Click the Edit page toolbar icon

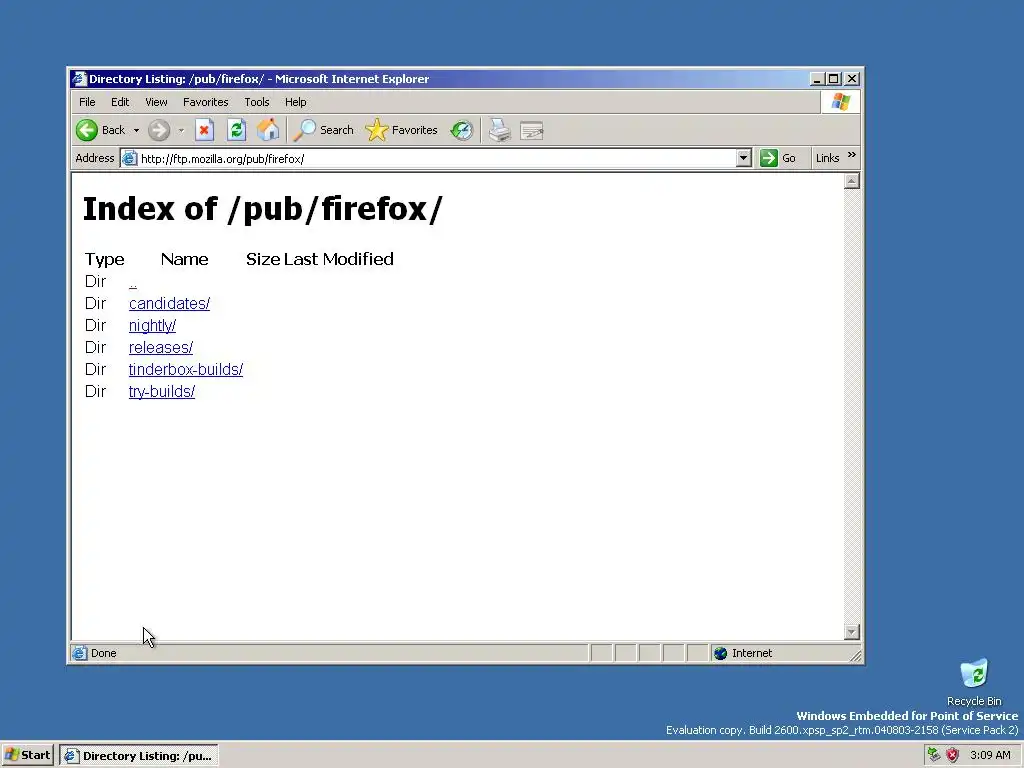[x=532, y=131]
